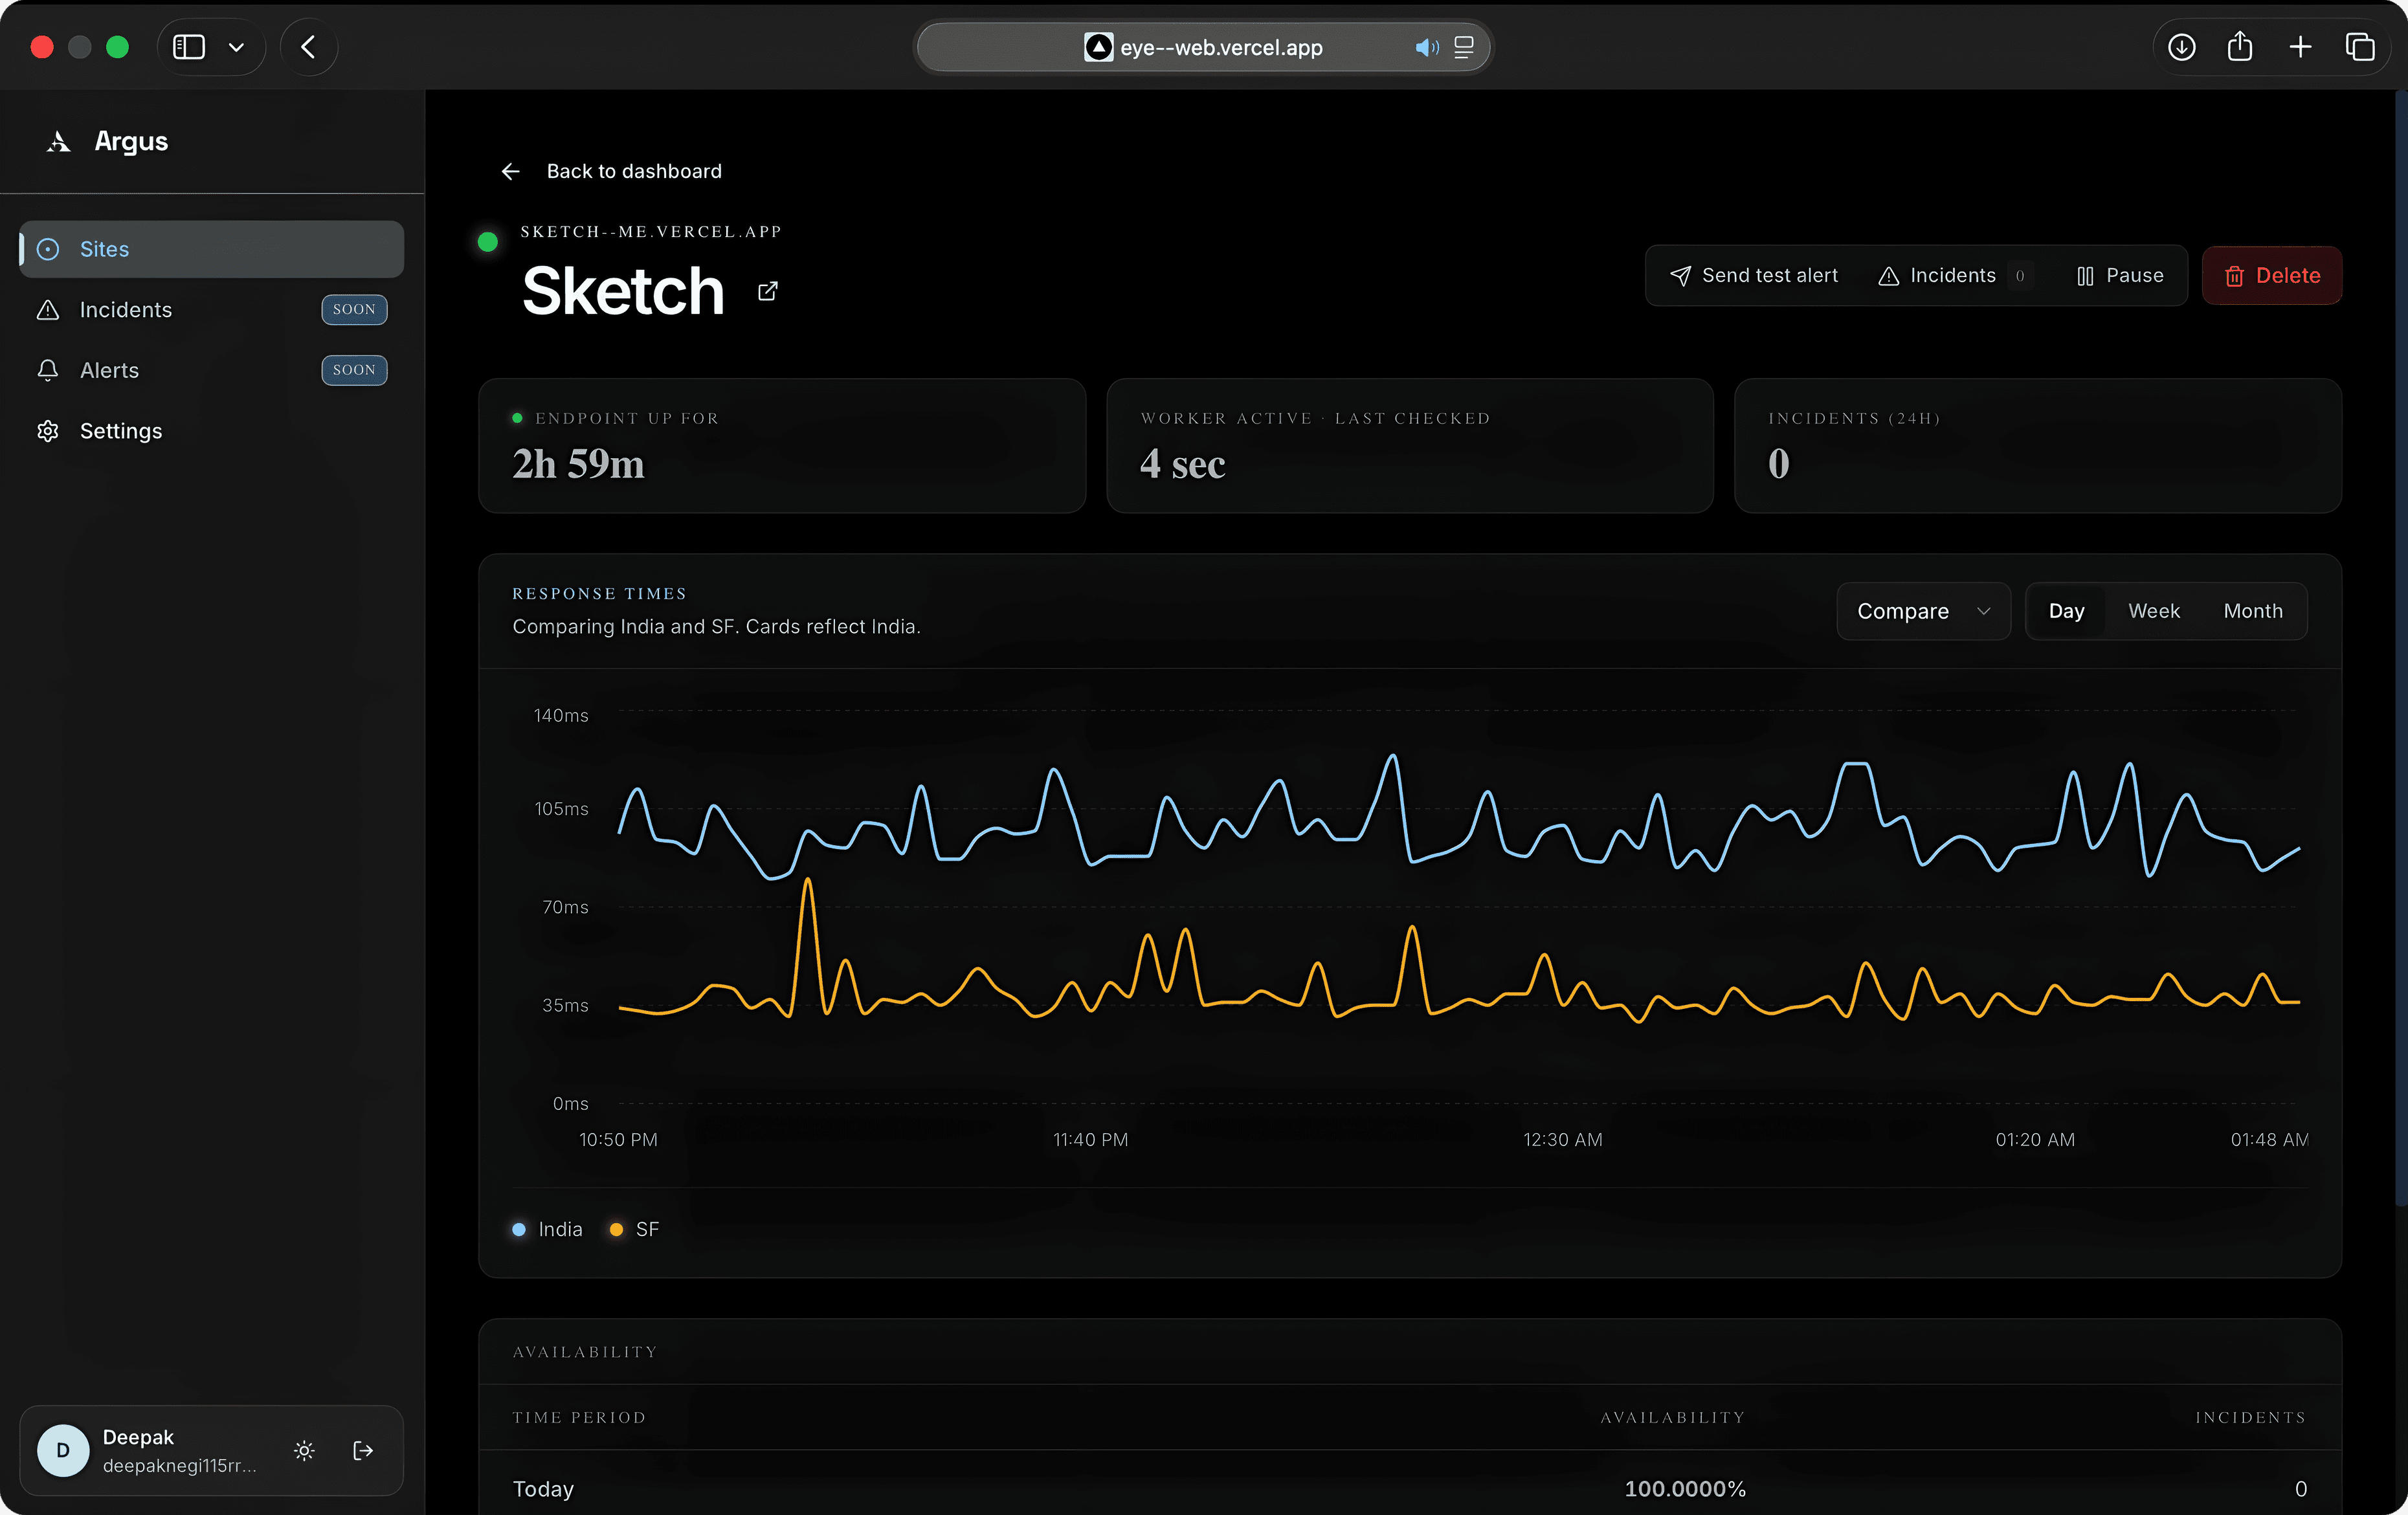2408x1515 pixels.
Task: Send a test alert
Action: 1754,276
